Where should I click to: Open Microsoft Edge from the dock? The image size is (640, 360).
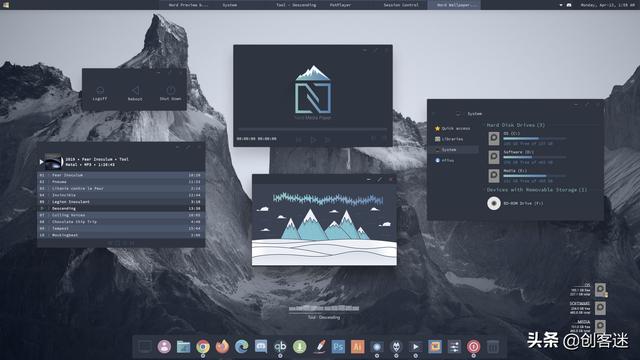click(x=242, y=347)
